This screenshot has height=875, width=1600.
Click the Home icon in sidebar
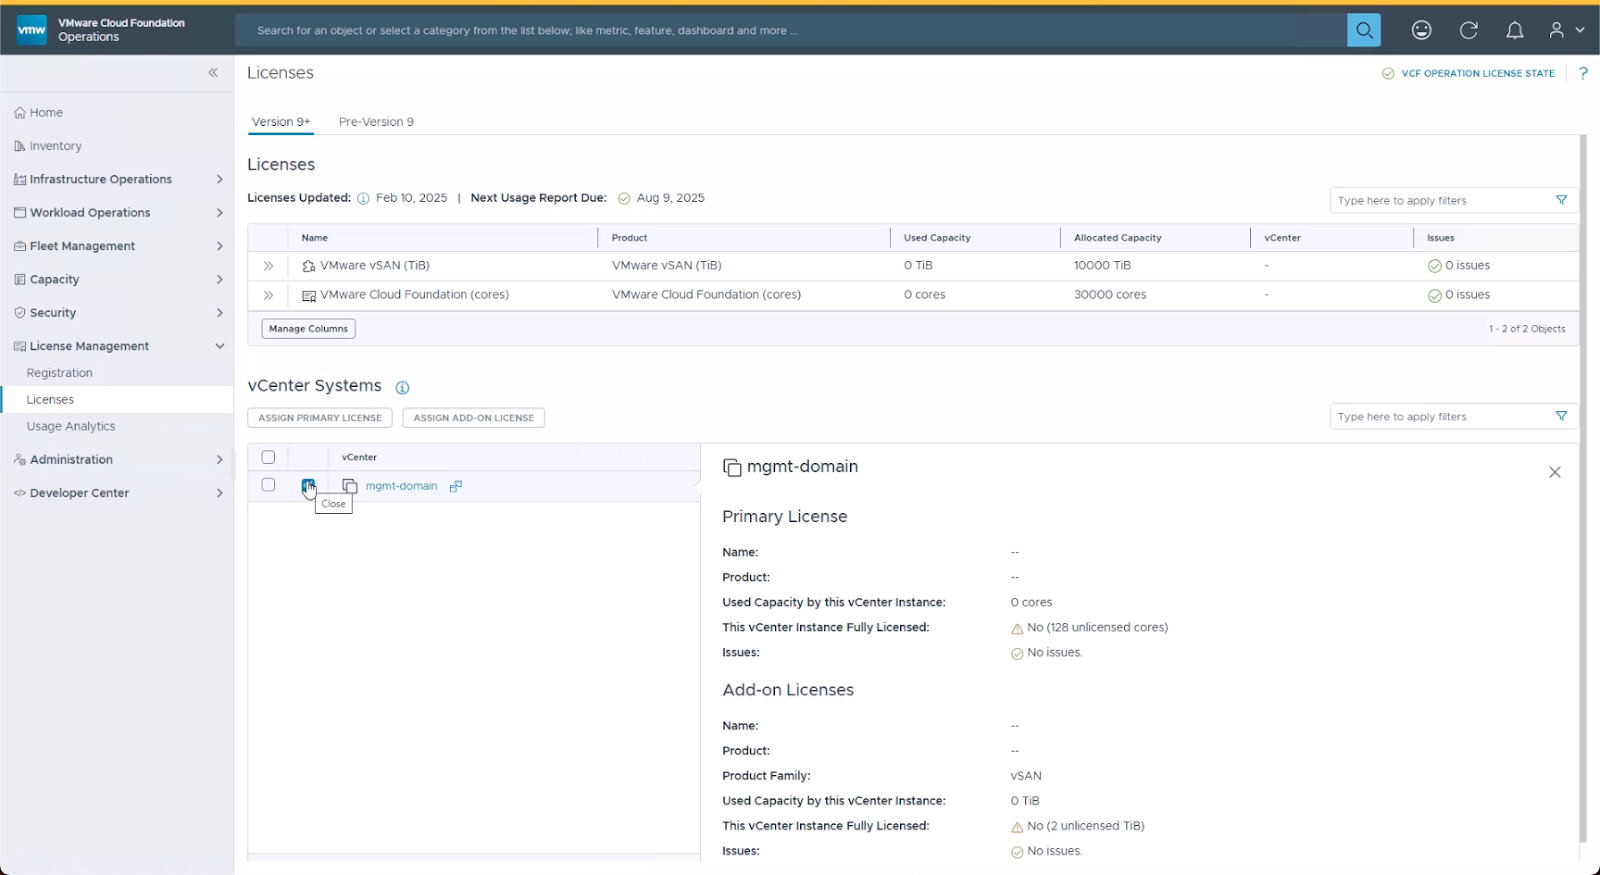pyautogui.click(x=20, y=113)
